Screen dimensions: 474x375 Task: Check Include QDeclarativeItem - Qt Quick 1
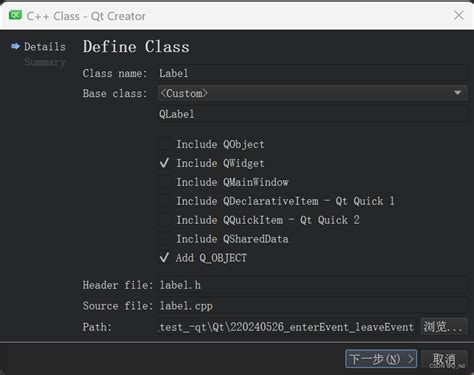pyautogui.click(x=164, y=201)
